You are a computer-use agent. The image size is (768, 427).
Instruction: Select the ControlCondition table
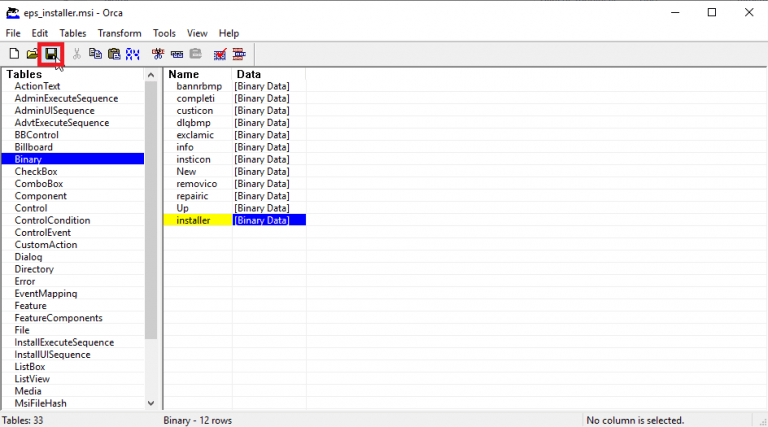pos(52,220)
